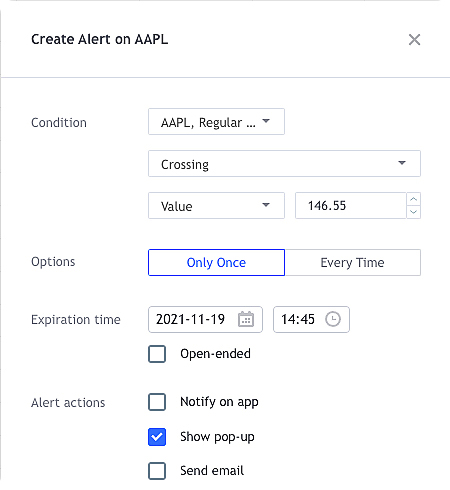Click the 2021-11-19 expiration date field
The height and width of the screenshot is (490, 450).
point(205,319)
